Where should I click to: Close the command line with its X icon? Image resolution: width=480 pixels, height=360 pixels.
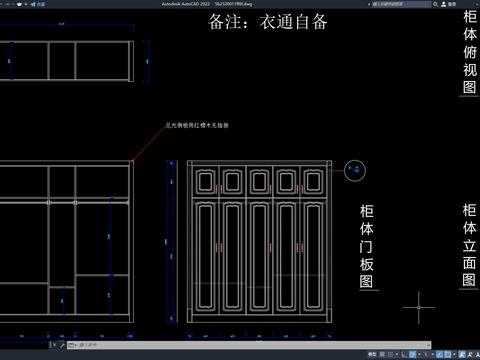click(54, 345)
